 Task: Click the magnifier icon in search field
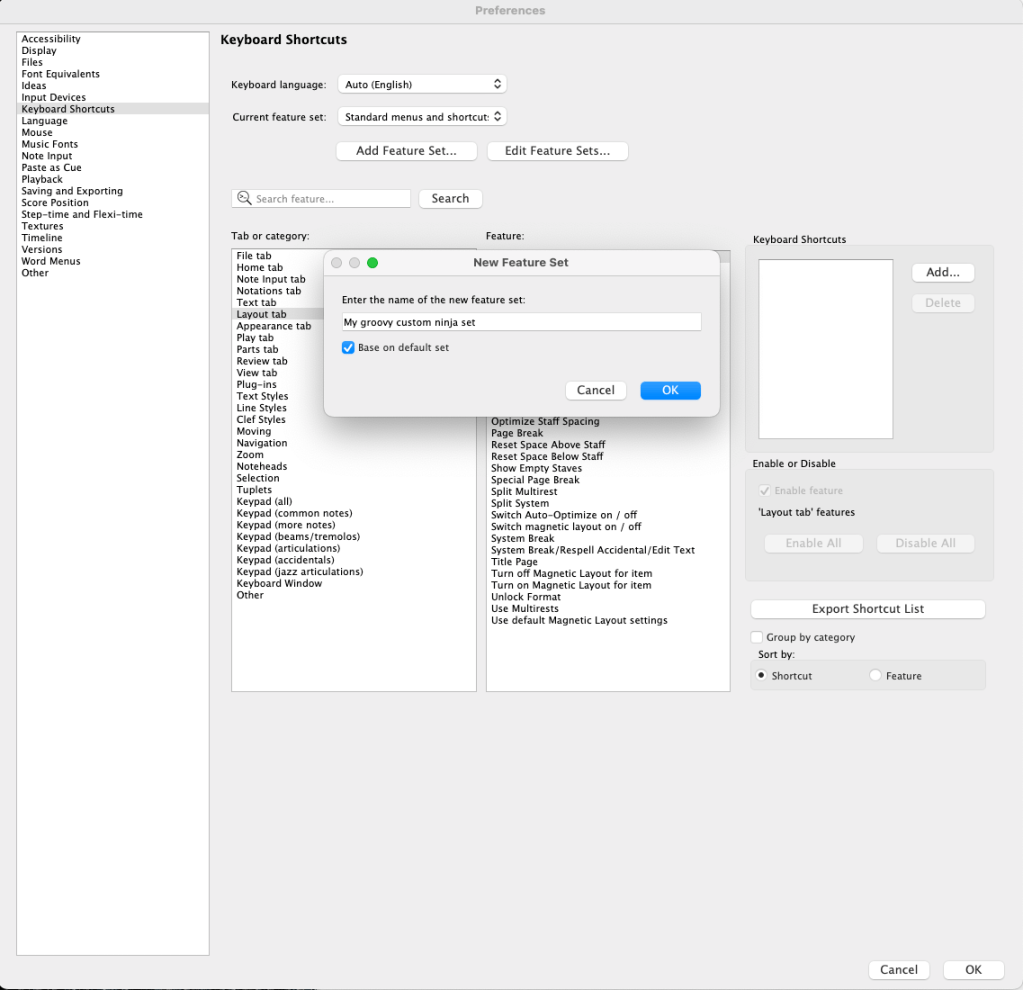pos(244,199)
